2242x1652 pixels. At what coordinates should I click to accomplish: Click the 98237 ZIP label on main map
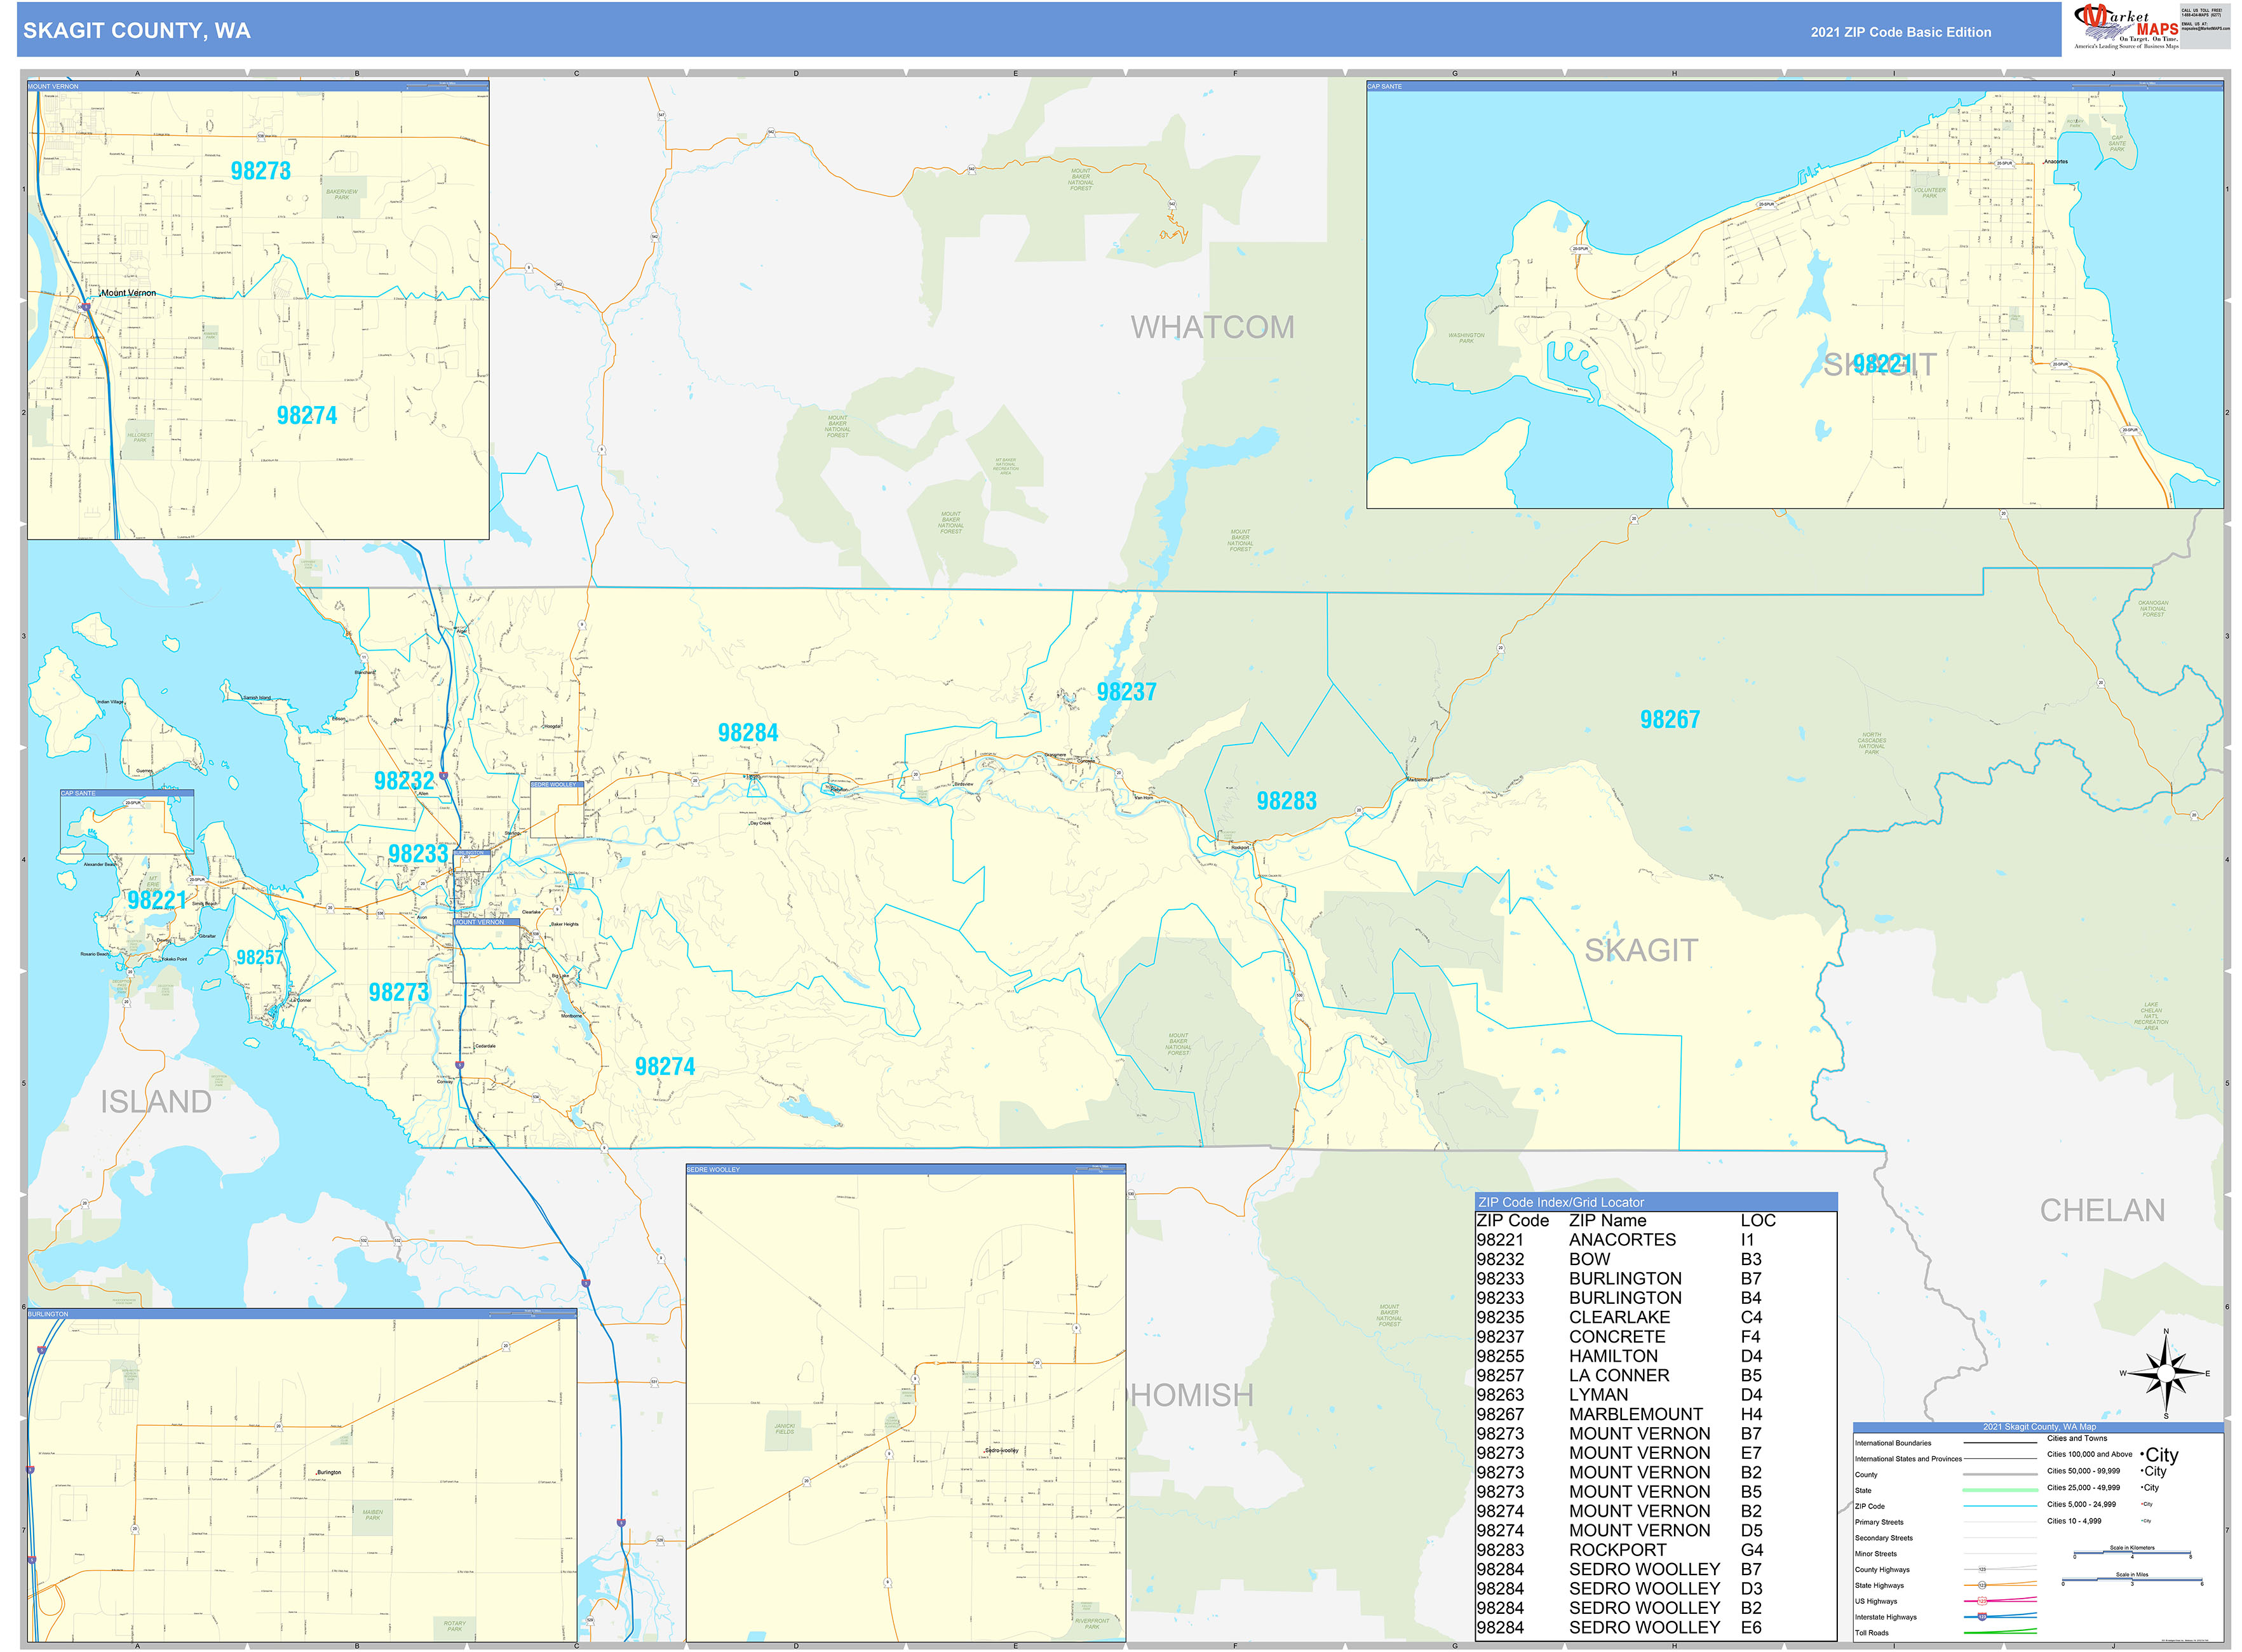(x=1126, y=692)
